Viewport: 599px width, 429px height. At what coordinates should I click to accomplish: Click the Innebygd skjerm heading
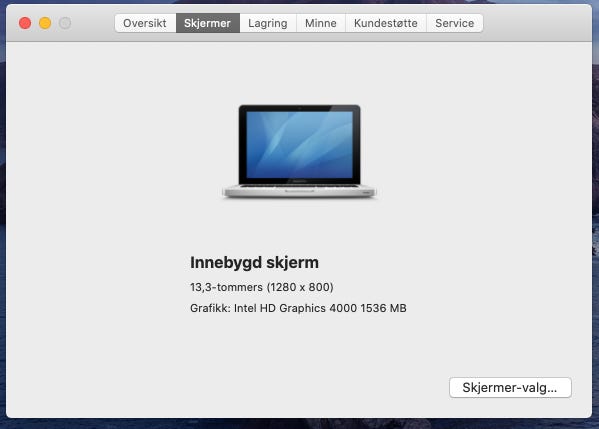[x=254, y=263]
